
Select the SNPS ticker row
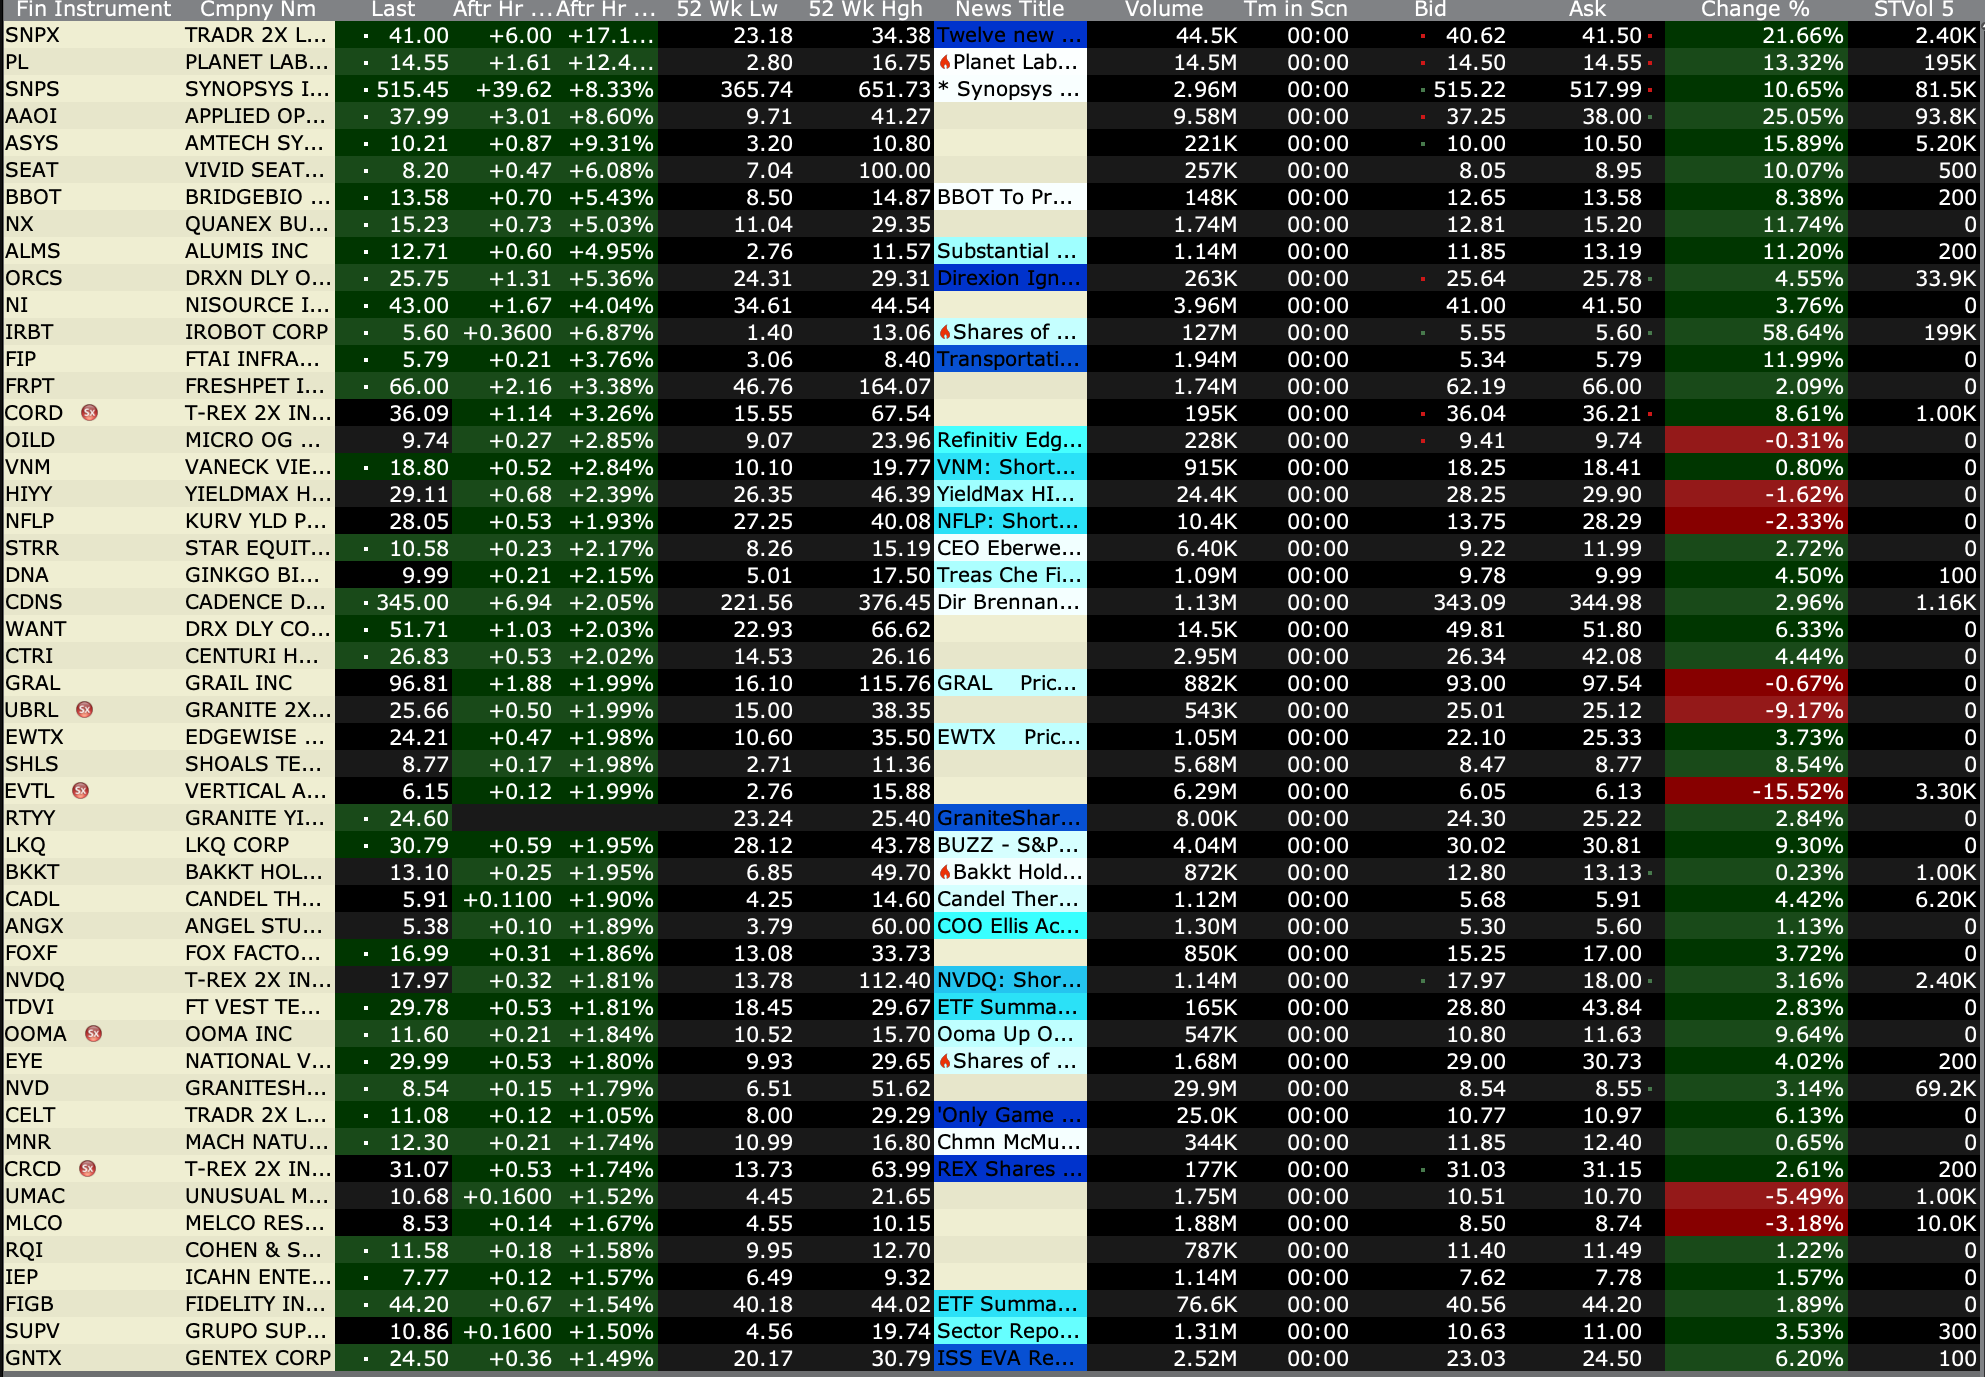(32, 89)
